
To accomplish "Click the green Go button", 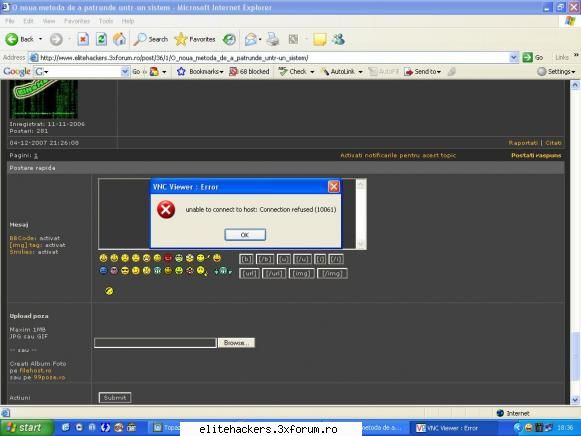I will [532, 57].
